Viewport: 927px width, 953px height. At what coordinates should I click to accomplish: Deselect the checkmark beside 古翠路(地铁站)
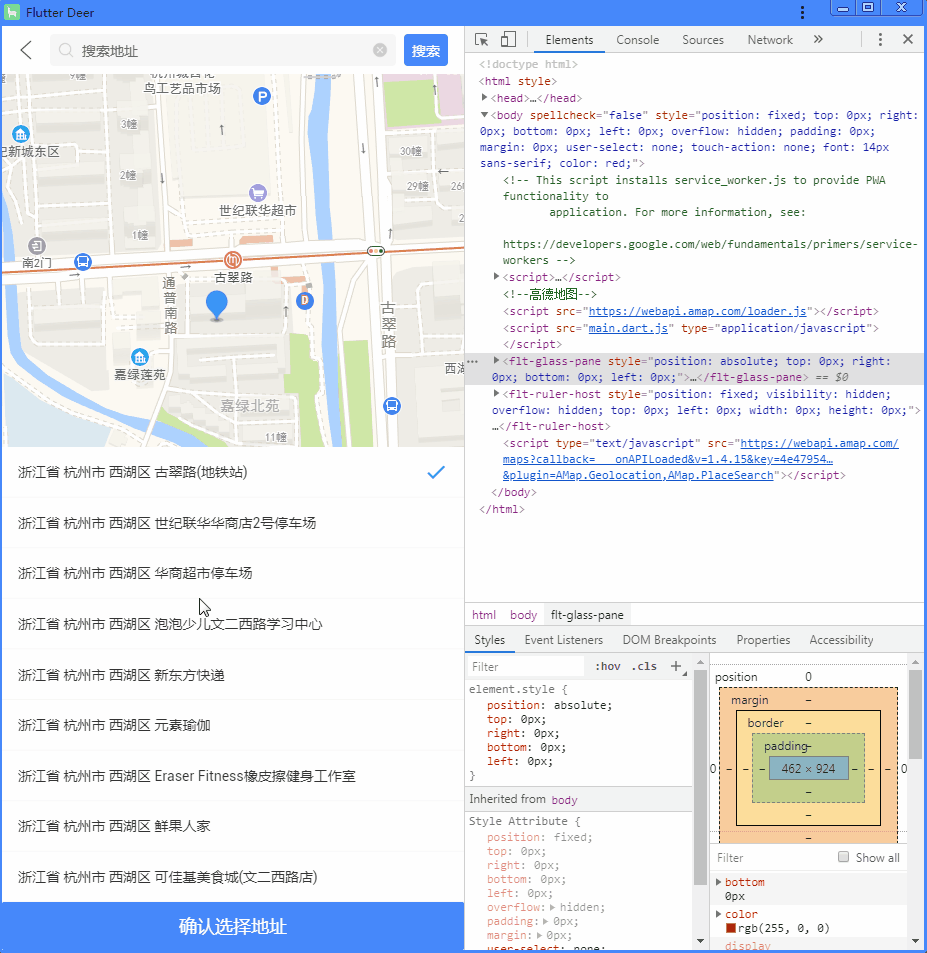(x=436, y=474)
